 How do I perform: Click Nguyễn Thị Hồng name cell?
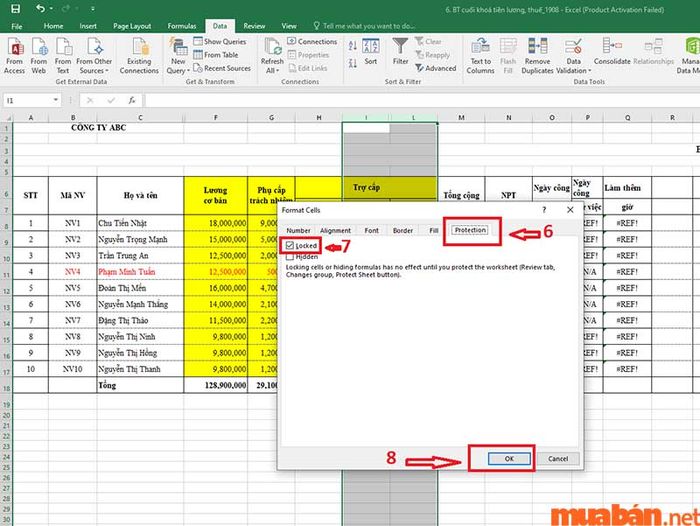click(140, 353)
